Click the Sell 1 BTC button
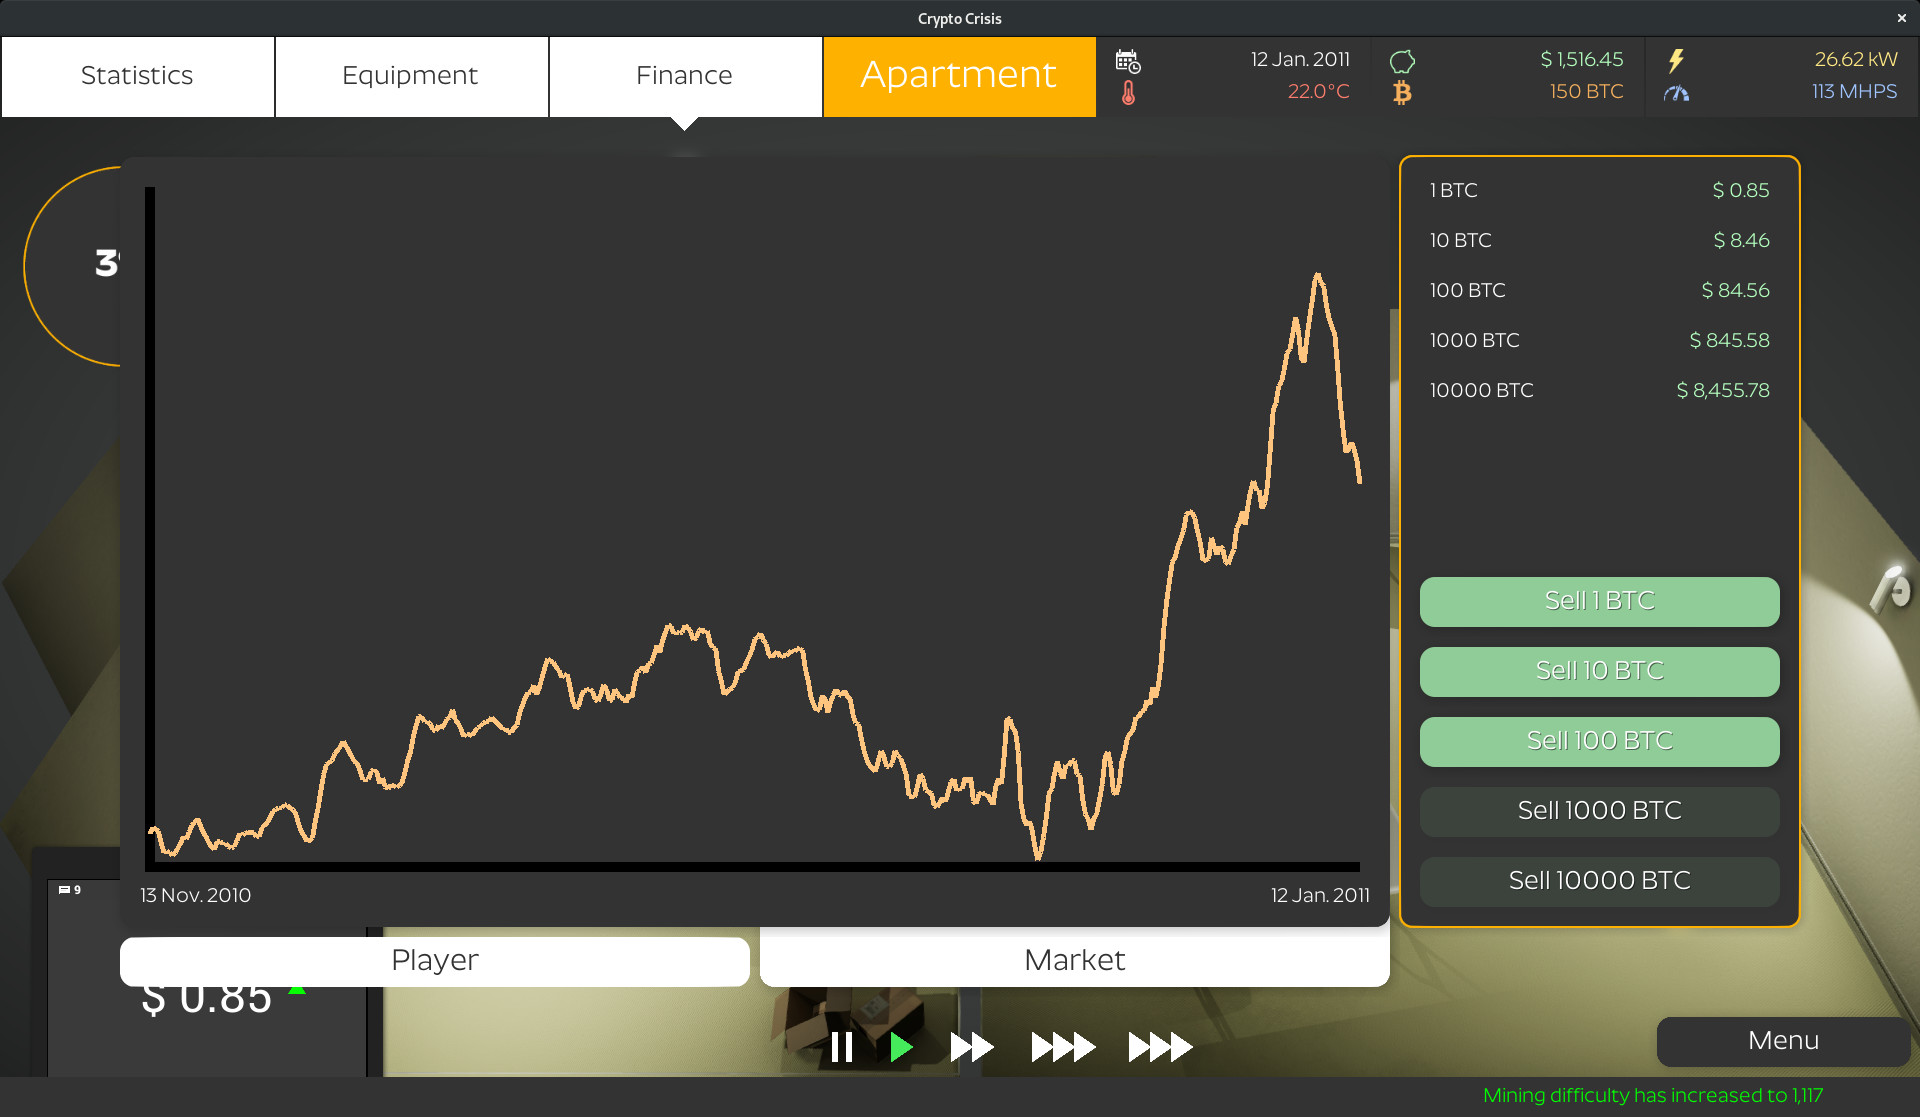The width and height of the screenshot is (1920, 1117). [x=1598, y=601]
